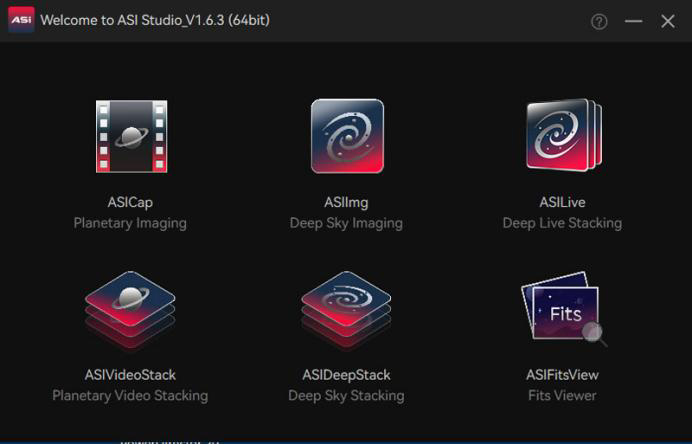Click the ASIVideoStack label
Image resolution: width=692 pixels, height=444 pixels.
(130, 375)
